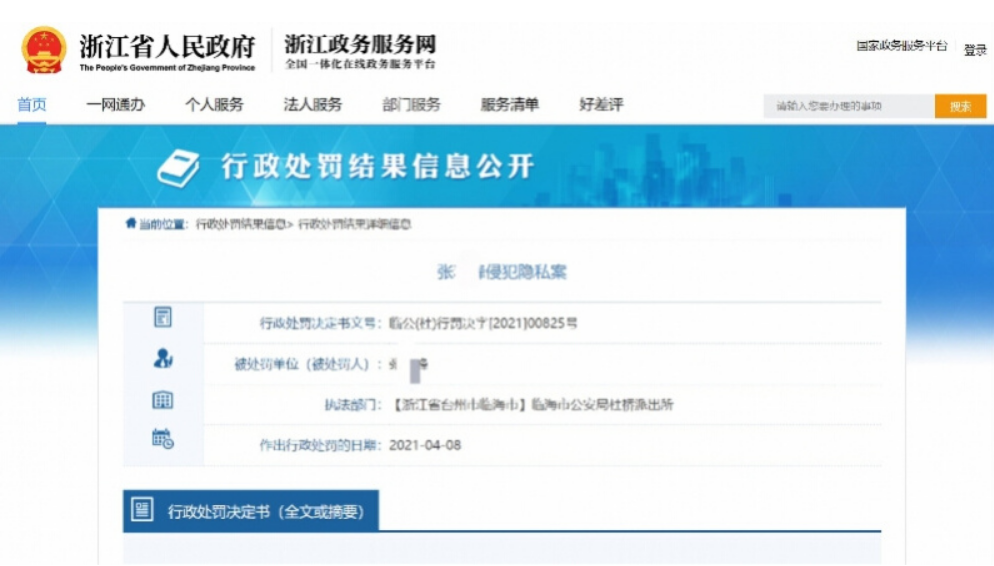994x566 pixels.
Task: Click the 登录 link at top right
Action: 975,50
